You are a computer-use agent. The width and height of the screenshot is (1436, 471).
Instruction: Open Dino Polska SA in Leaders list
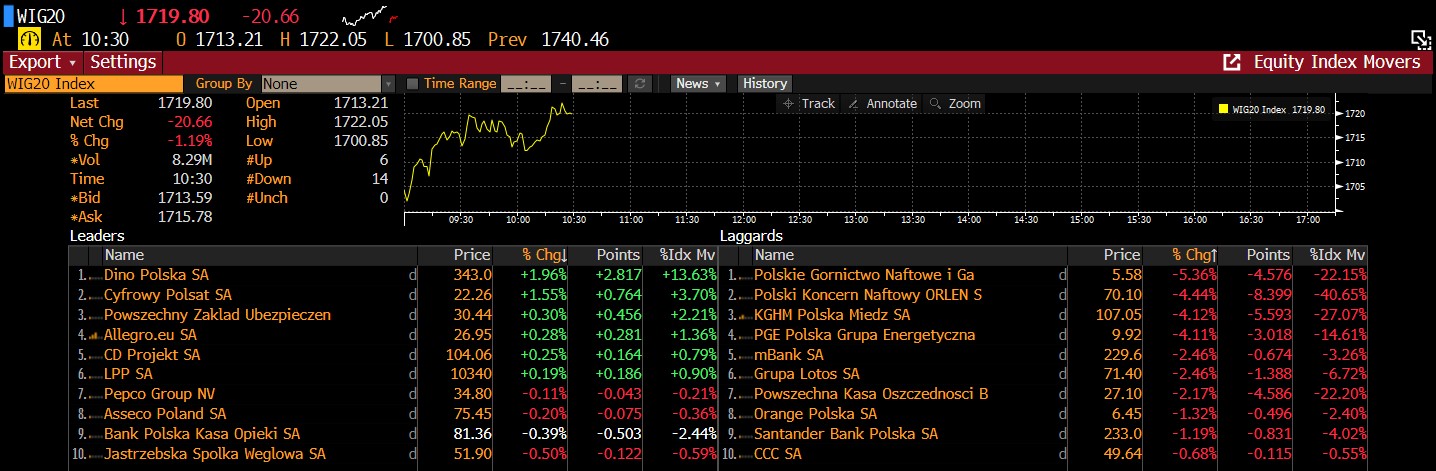[156, 275]
